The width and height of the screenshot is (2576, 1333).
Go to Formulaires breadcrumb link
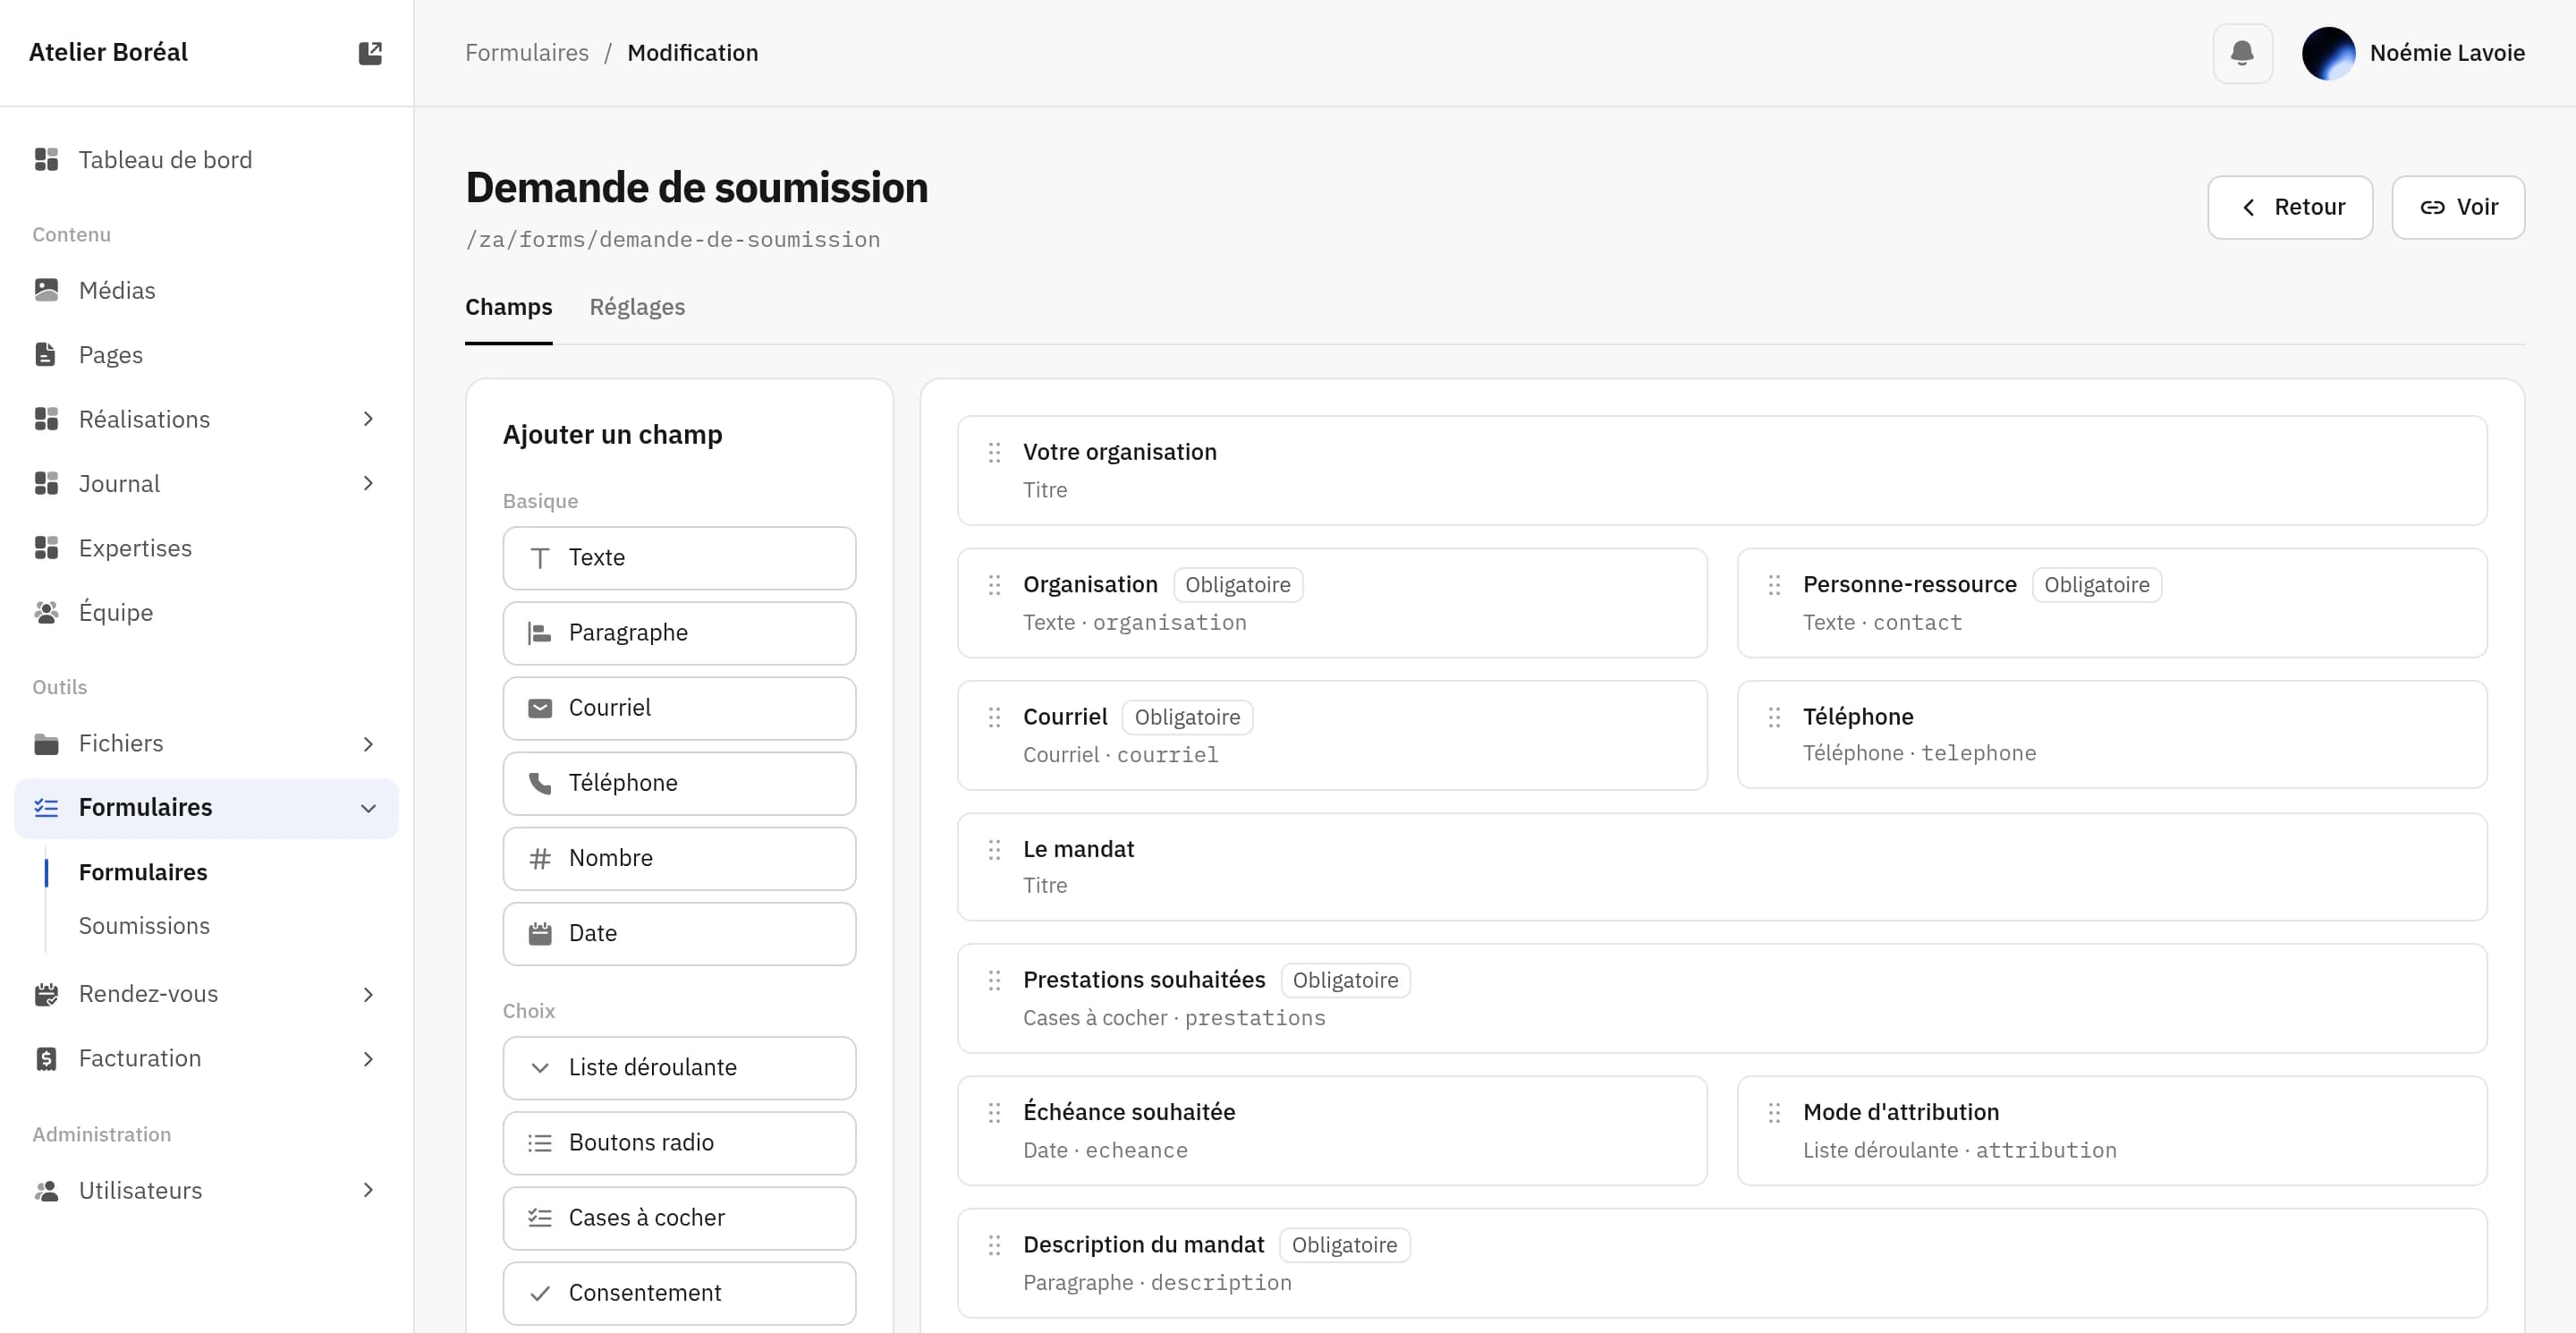527,53
